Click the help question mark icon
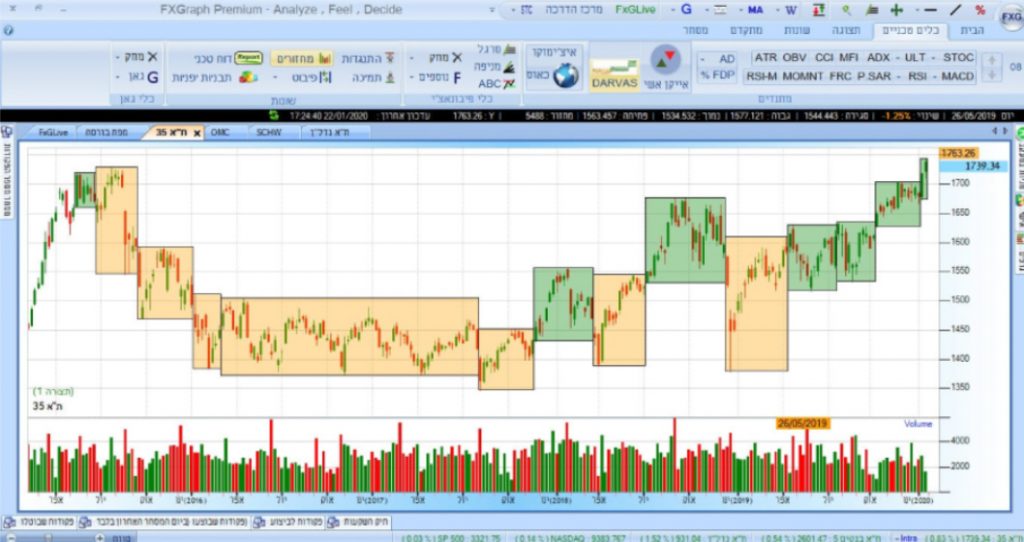 [8, 31]
